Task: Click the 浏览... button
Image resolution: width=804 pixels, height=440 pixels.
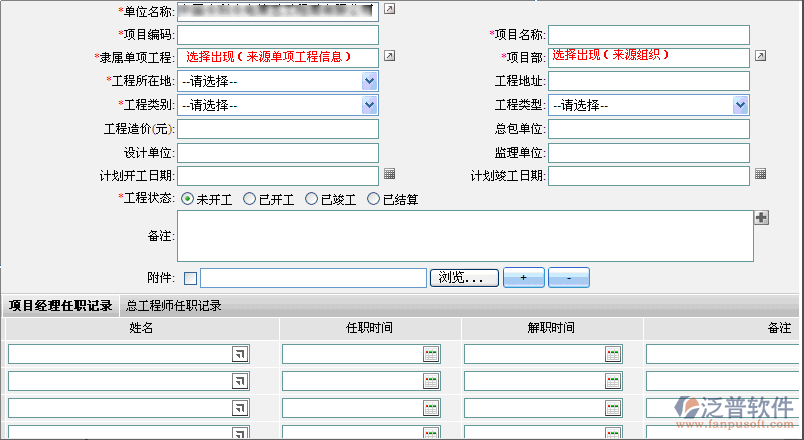Action: pos(463,277)
